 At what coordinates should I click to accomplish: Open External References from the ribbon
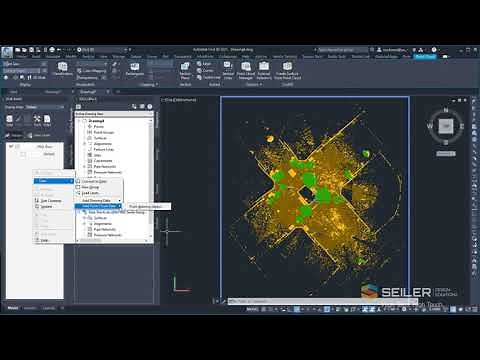click(264, 71)
